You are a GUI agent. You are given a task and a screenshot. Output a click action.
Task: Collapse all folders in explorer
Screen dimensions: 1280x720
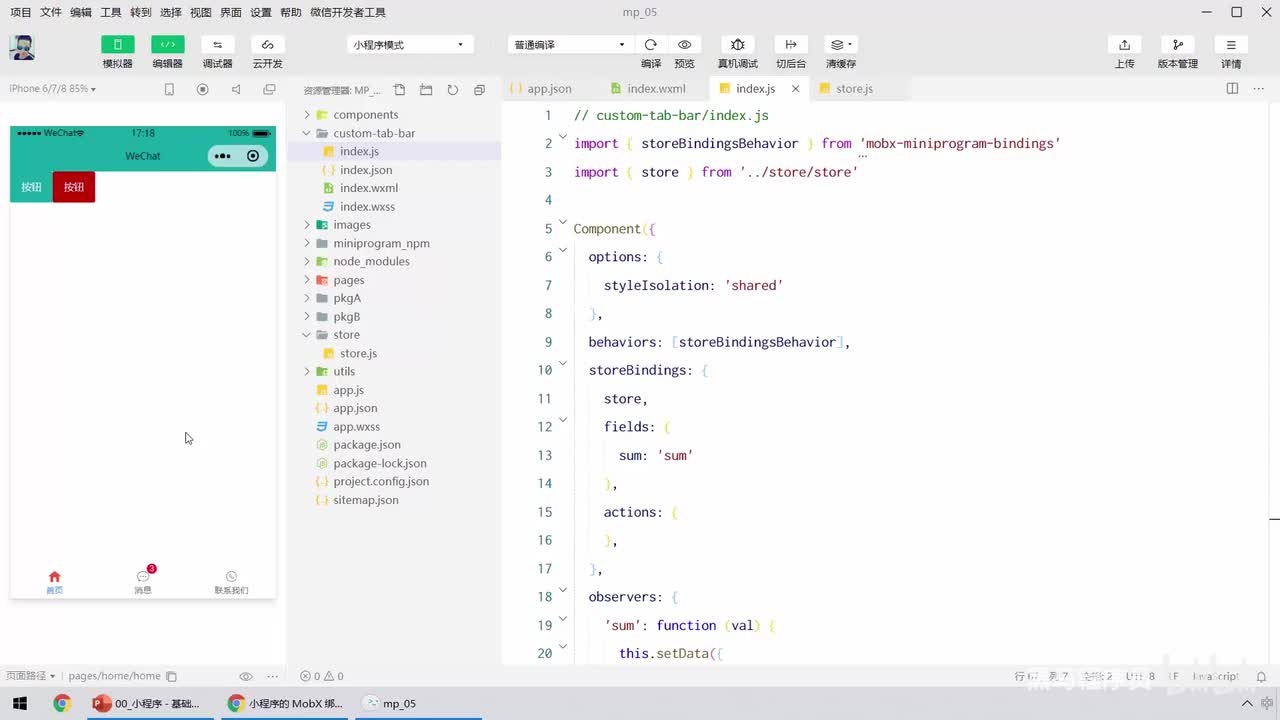(x=479, y=90)
